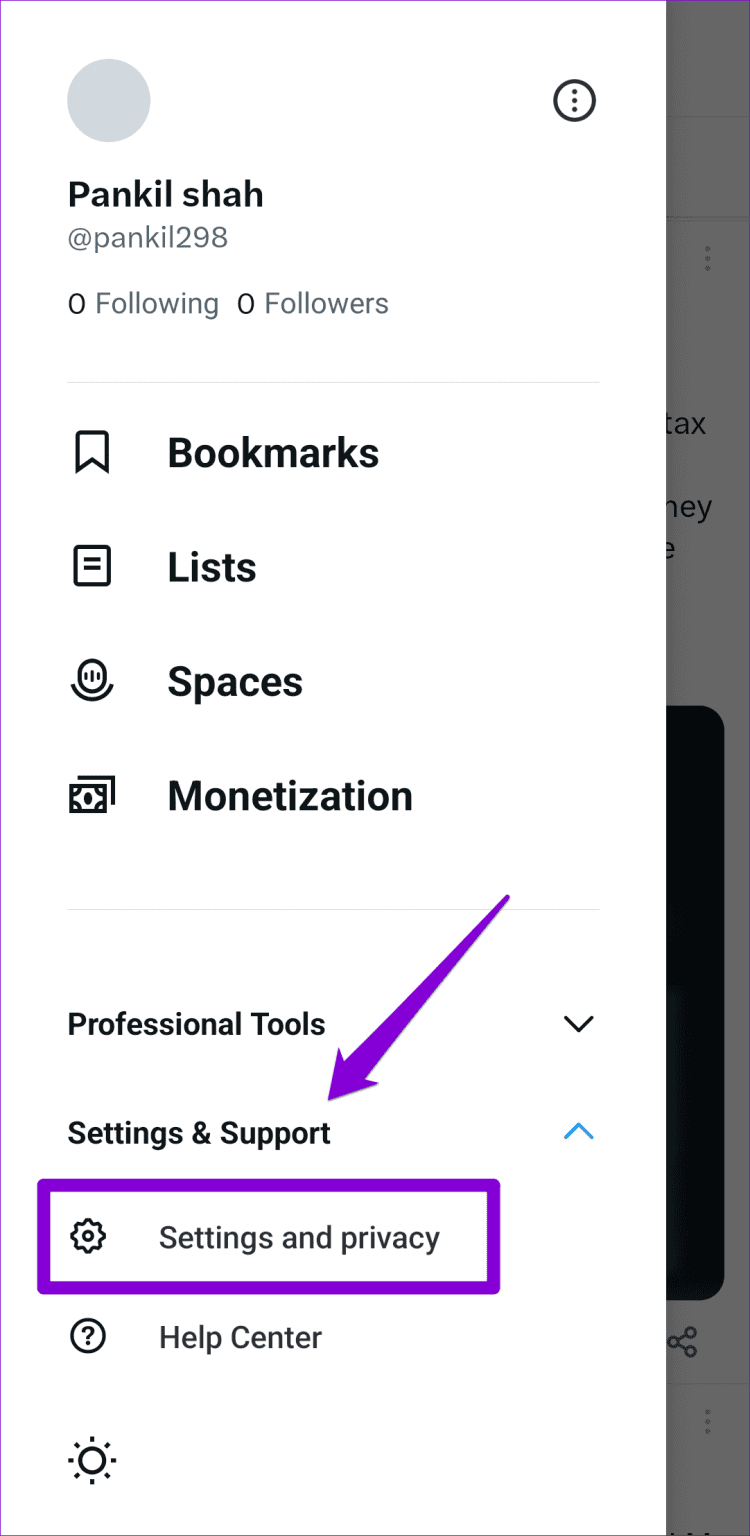This screenshot has height=1536, width=750.
Task: Select the Lists icon
Action: (92, 566)
